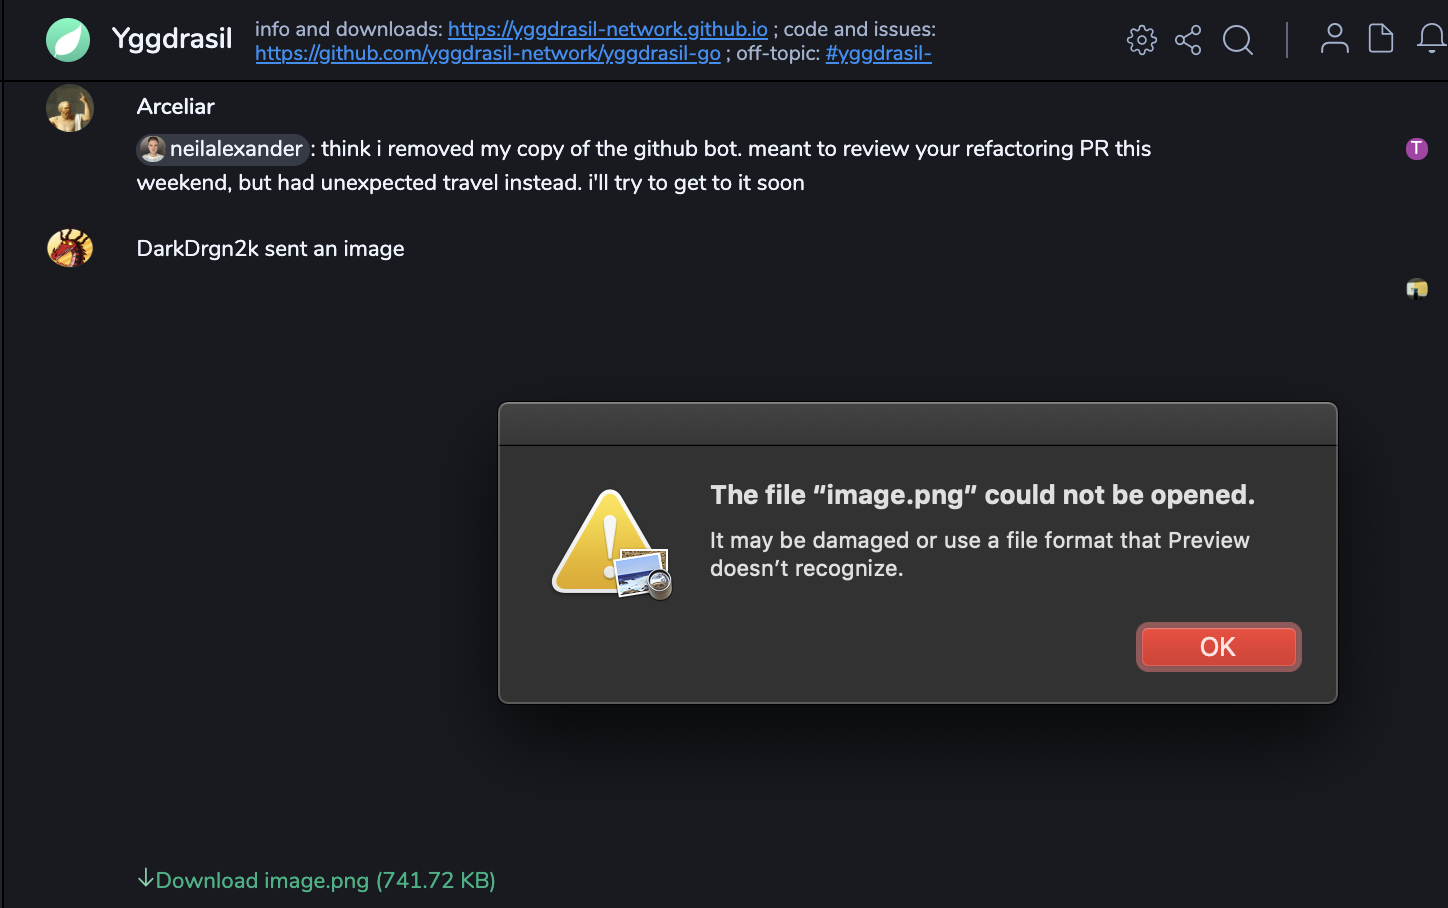Click the green Yggdrasil room avatar
Viewport: 1448px width, 908px height.
click(68, 40)
